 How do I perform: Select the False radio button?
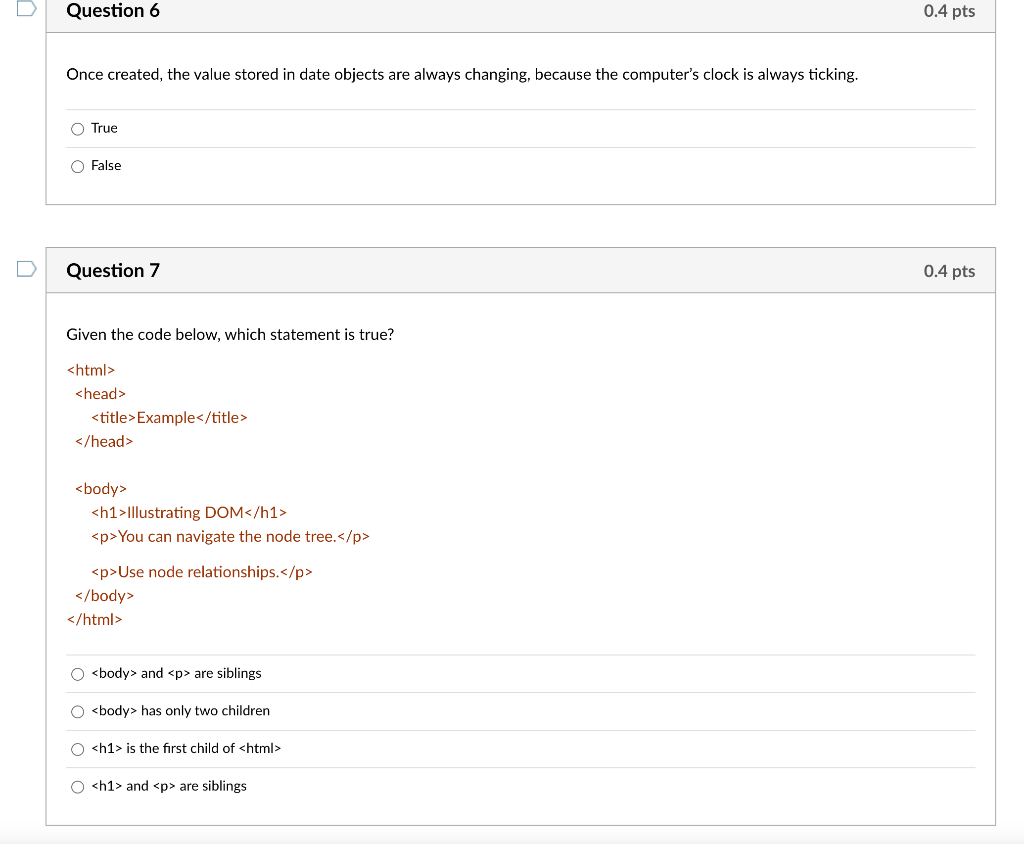click(x=77, y=166)
